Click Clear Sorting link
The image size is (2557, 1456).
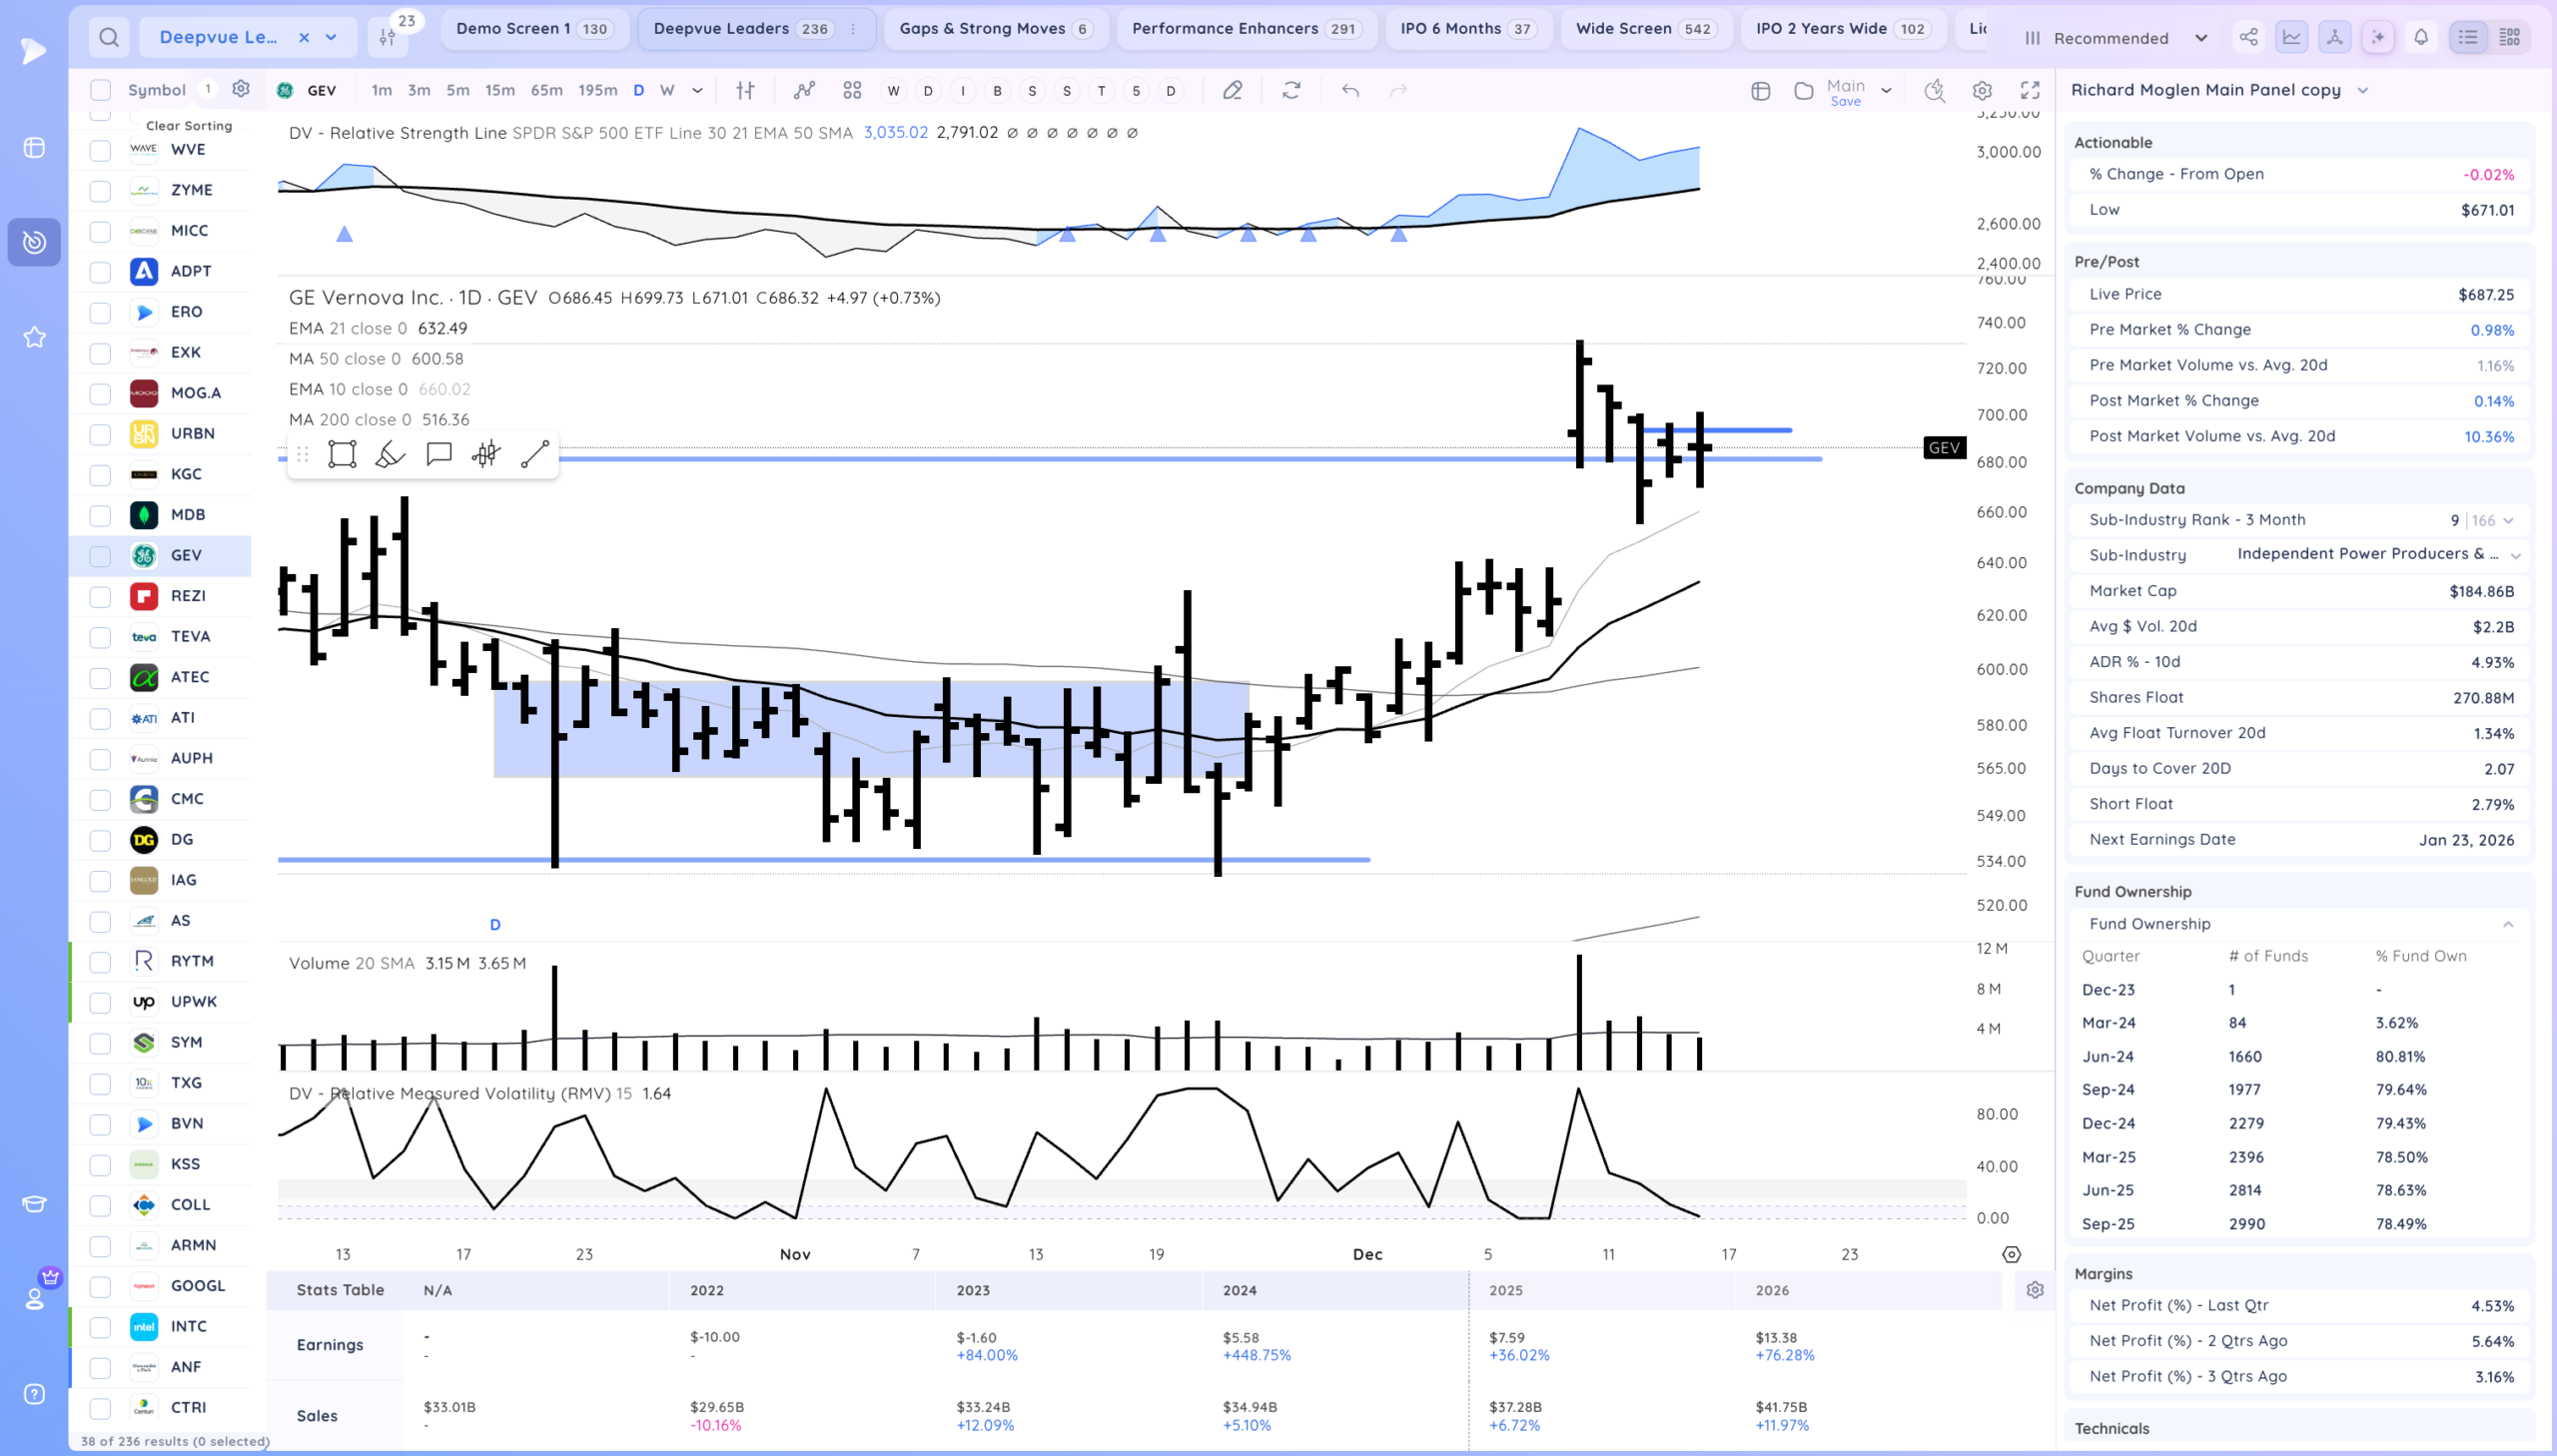pyautogui.click(x=189, y=126)
